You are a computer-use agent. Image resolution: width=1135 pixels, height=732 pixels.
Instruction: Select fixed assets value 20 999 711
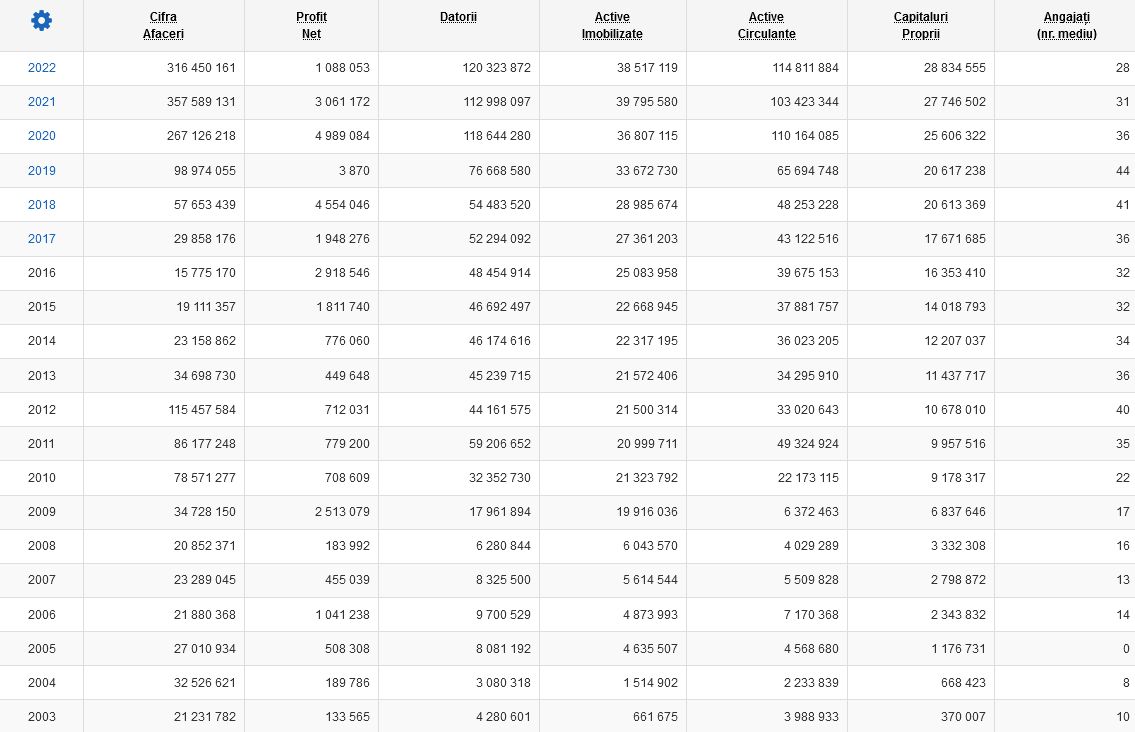pos(647,444)
